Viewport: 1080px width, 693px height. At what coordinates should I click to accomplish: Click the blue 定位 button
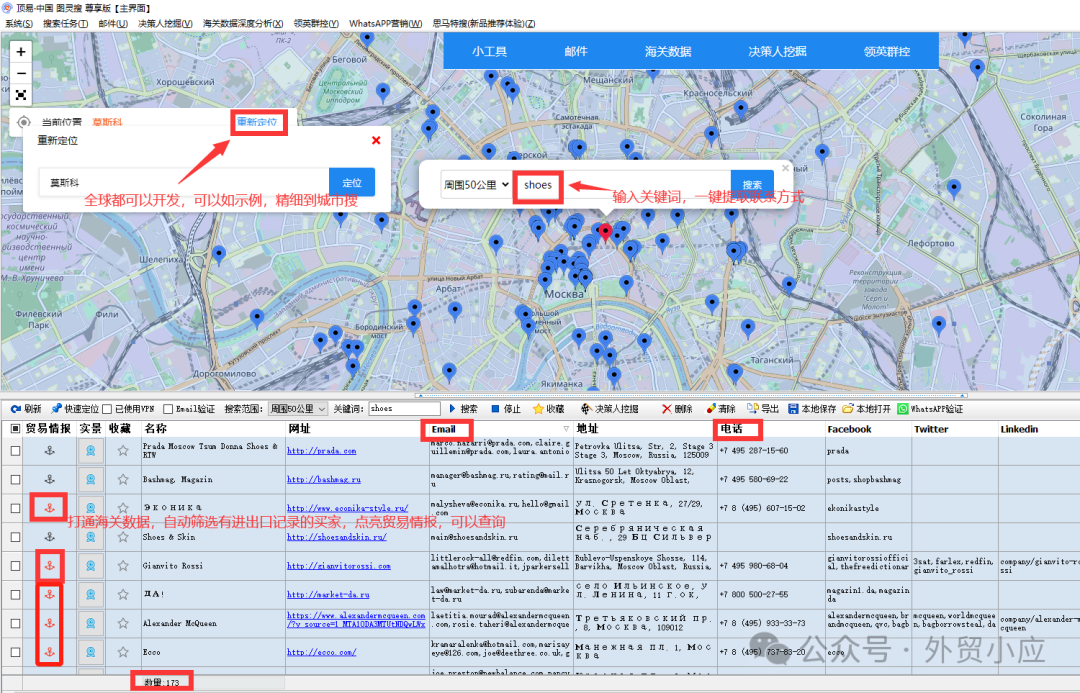pyautogui.click(x=352, y=183)
